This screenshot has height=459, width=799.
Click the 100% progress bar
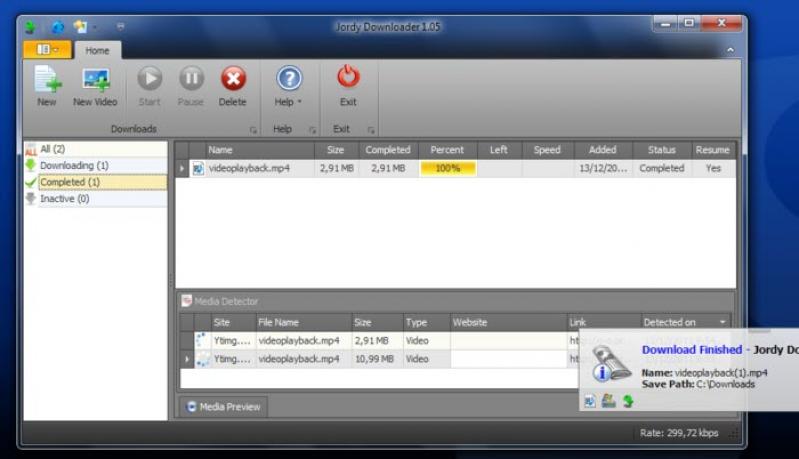click(x=448, y=168)
